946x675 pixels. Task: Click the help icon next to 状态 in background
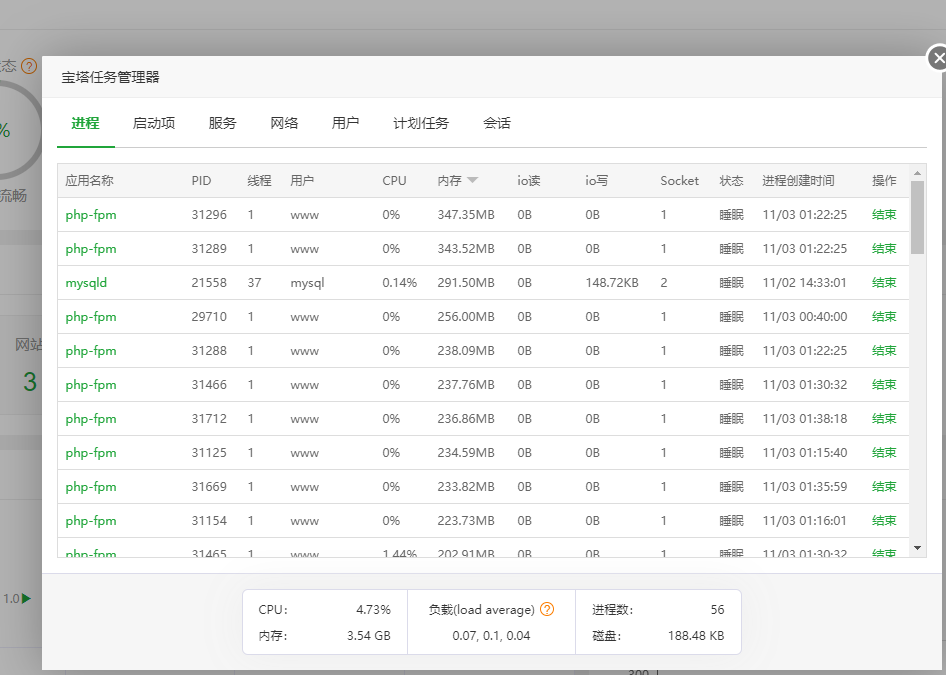tap(29, 65)
